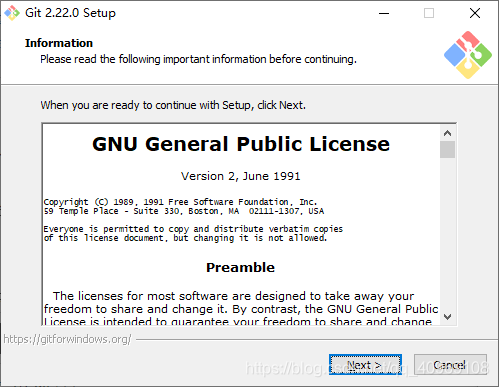Click the 'Version 2, June 1991' text
This screenshot has height=387, width=499.
[241, 176]
